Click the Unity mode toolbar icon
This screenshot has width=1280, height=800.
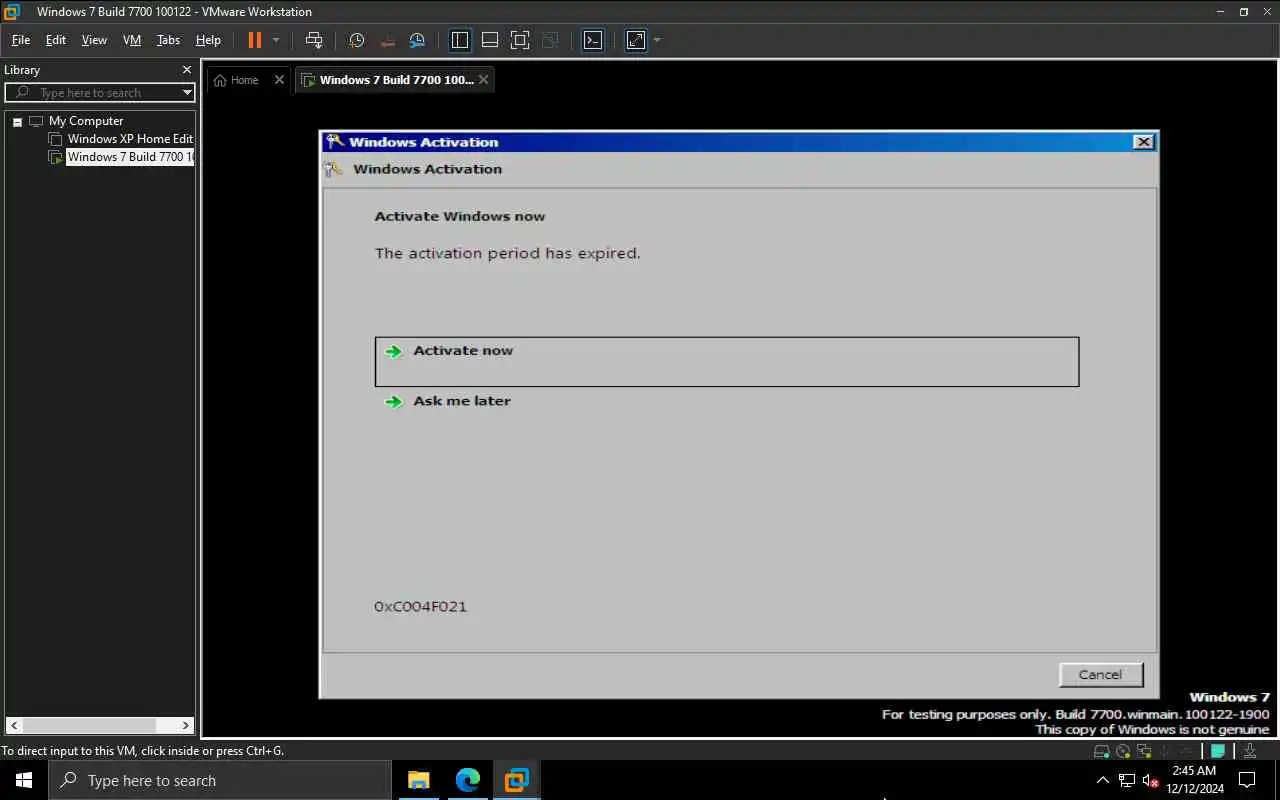pos(550,40)
